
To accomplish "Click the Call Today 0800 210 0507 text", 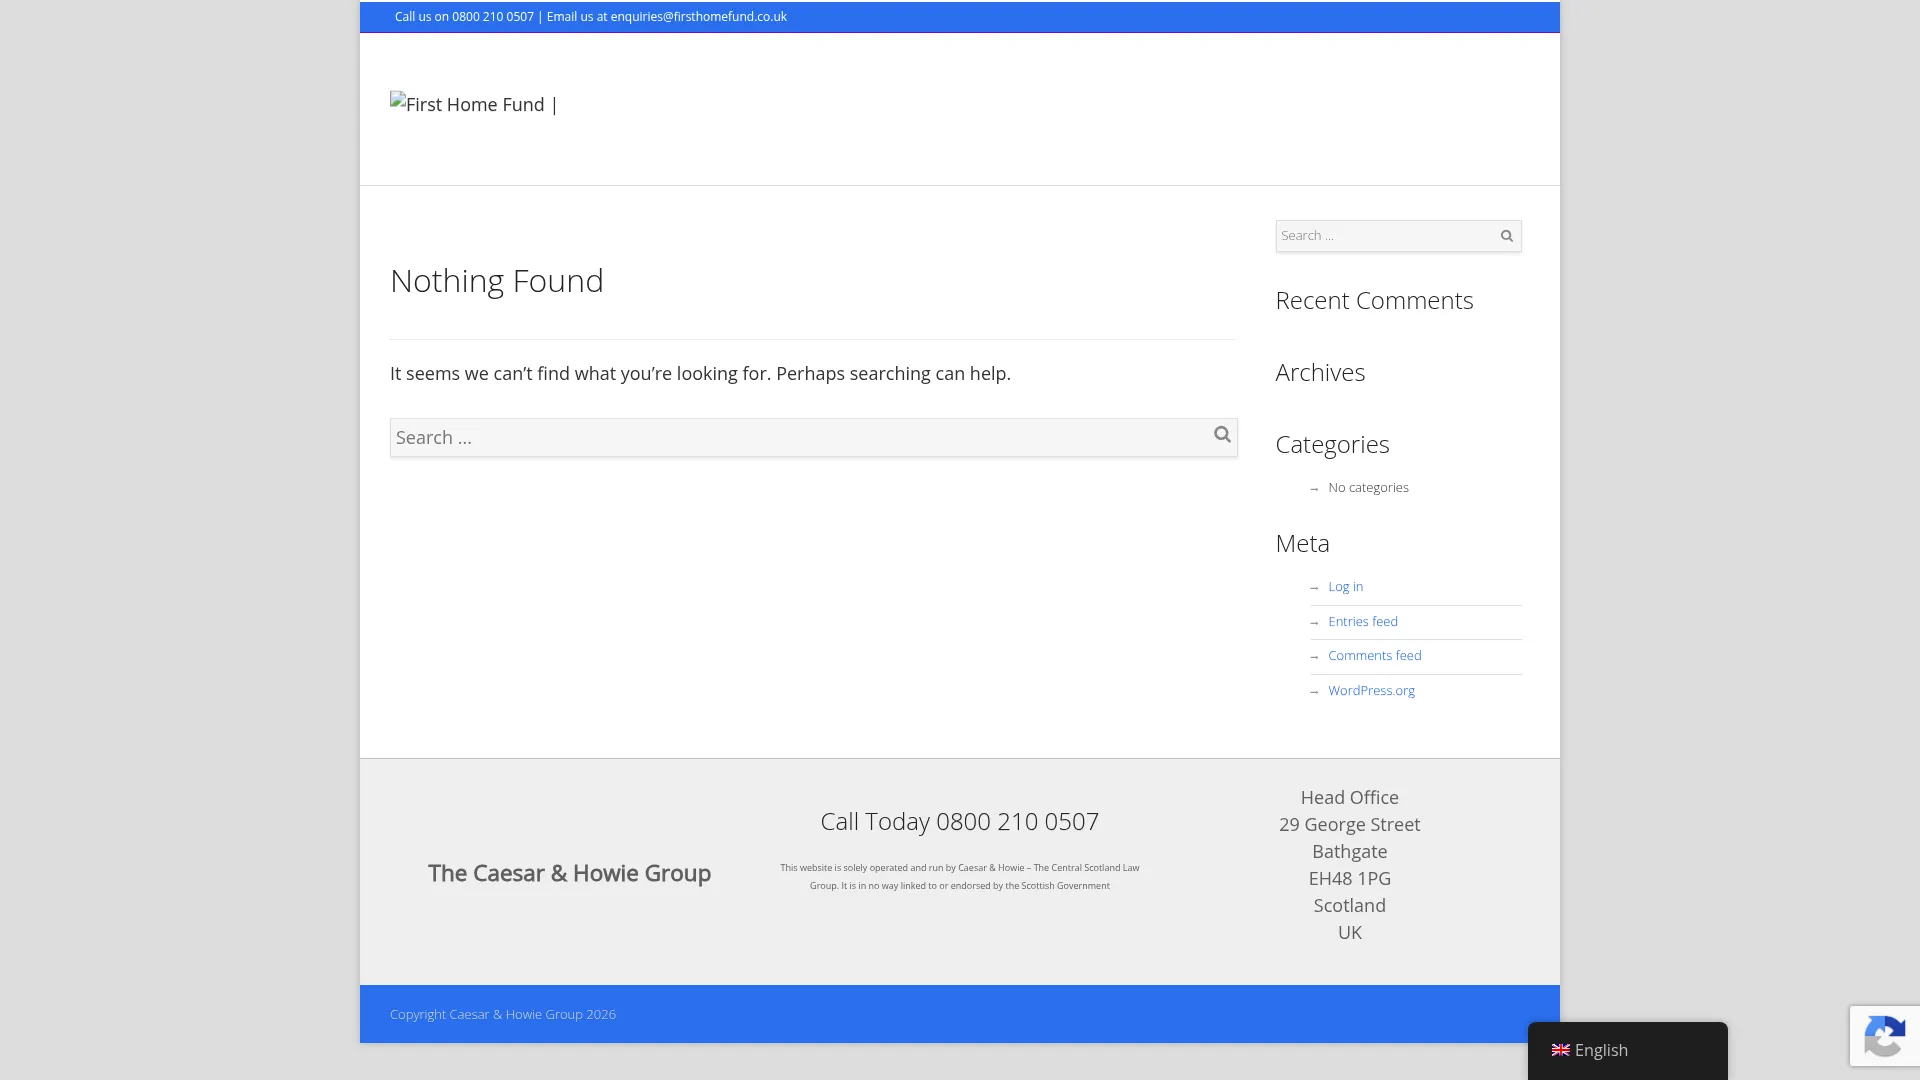I will click(x=959, y=821).
